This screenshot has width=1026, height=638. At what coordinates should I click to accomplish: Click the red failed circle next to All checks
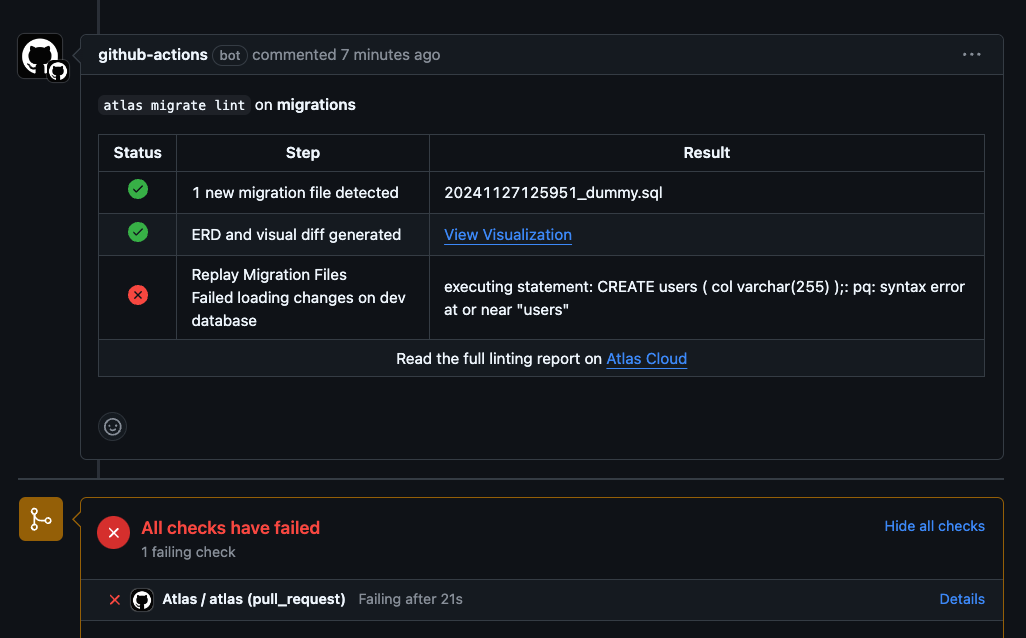coord(113,532)
